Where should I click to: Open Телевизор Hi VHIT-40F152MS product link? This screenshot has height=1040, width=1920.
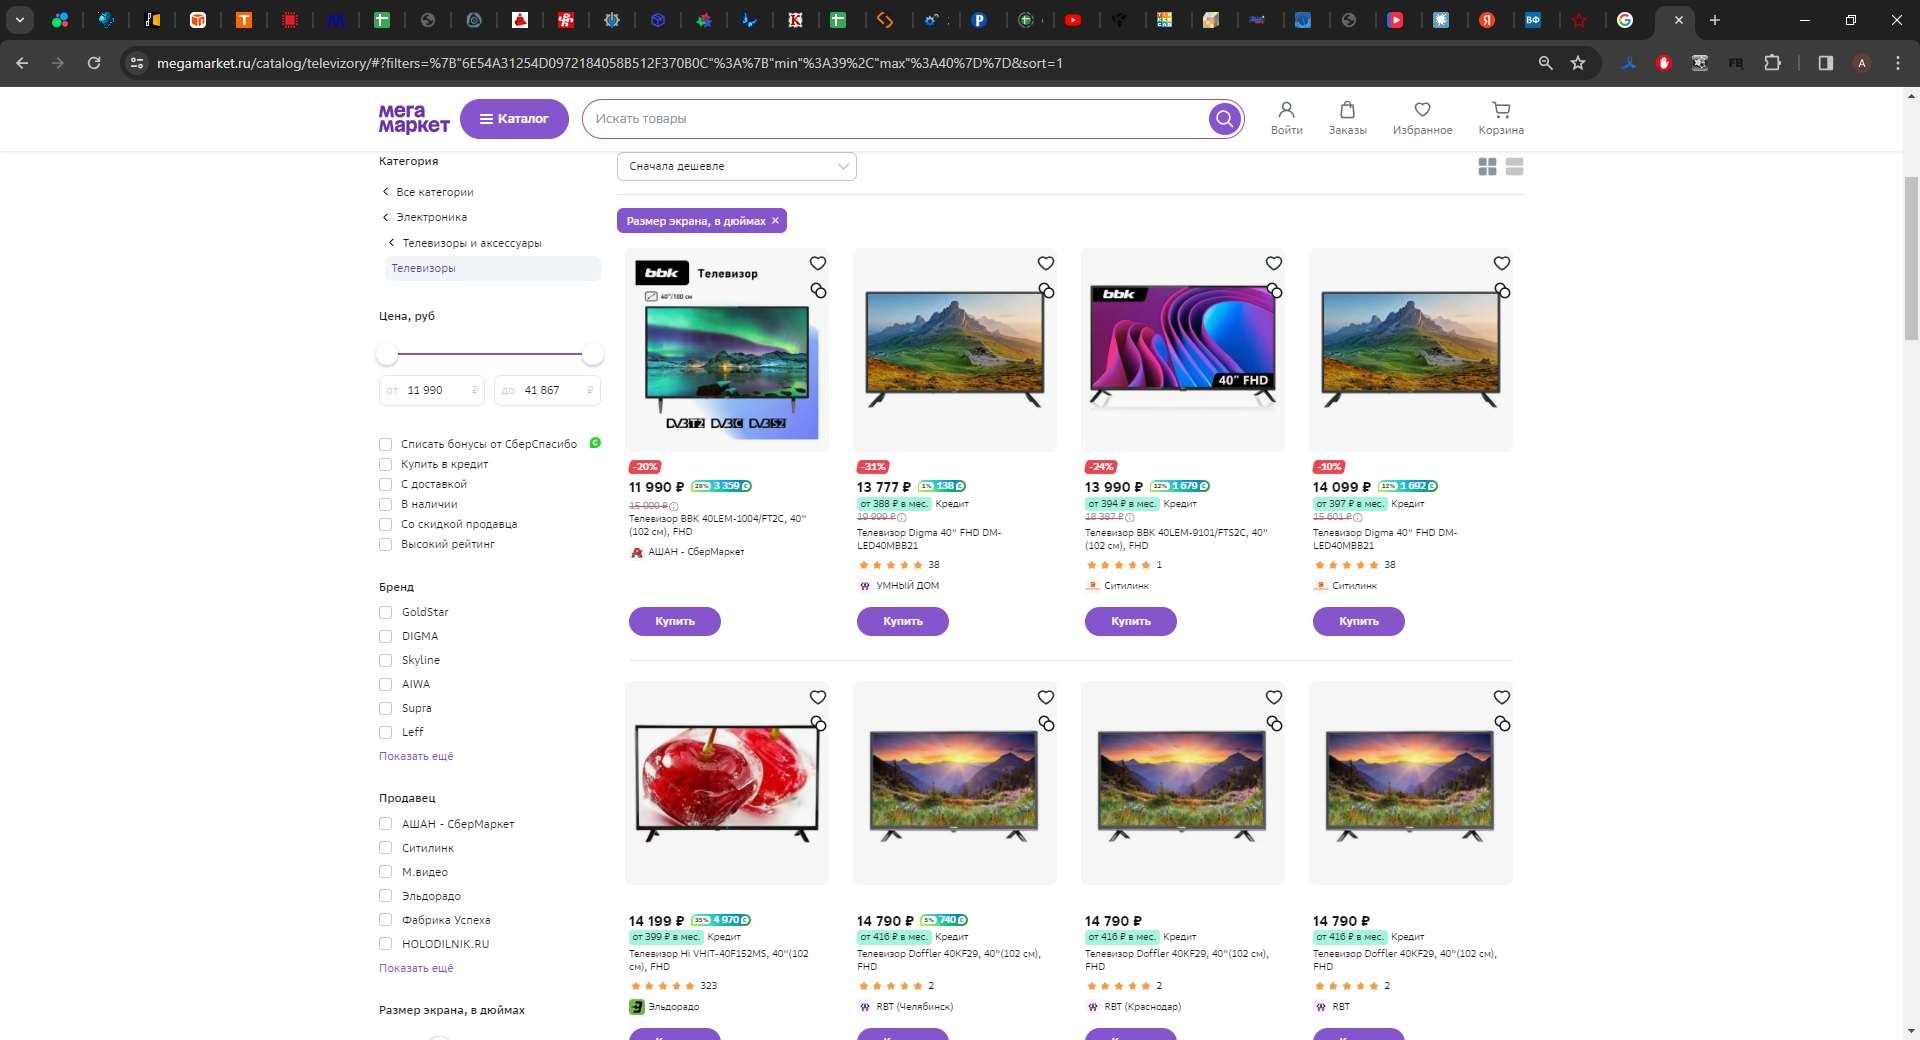[719, 960]
